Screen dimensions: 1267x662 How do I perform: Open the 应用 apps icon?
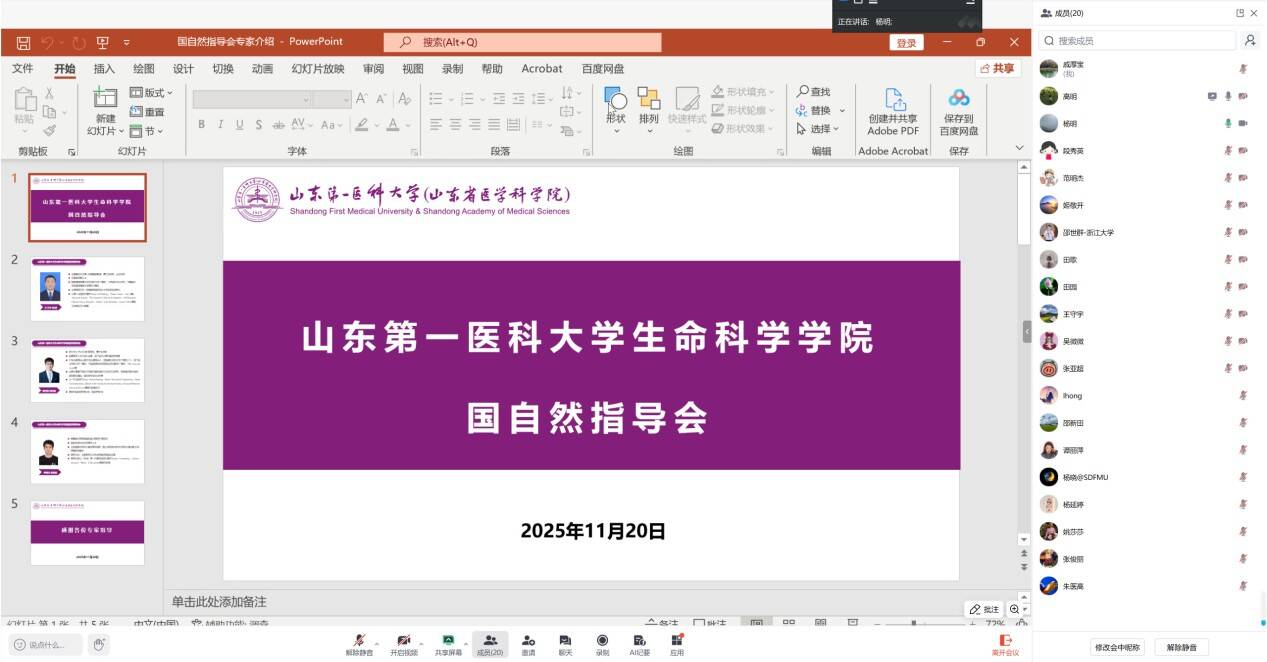[x=677, y=640]
